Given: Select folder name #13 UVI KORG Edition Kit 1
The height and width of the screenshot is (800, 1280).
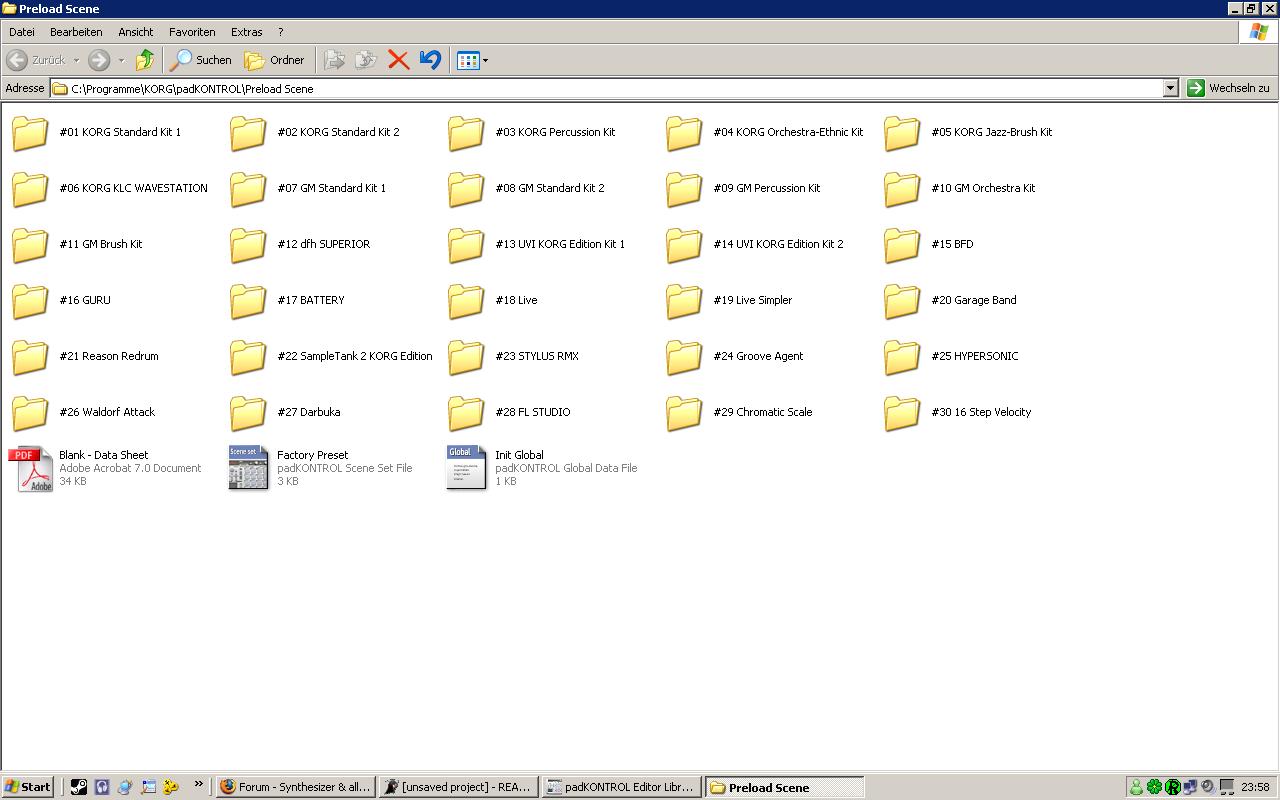Looking at the screenshot, I should (560, 244).
